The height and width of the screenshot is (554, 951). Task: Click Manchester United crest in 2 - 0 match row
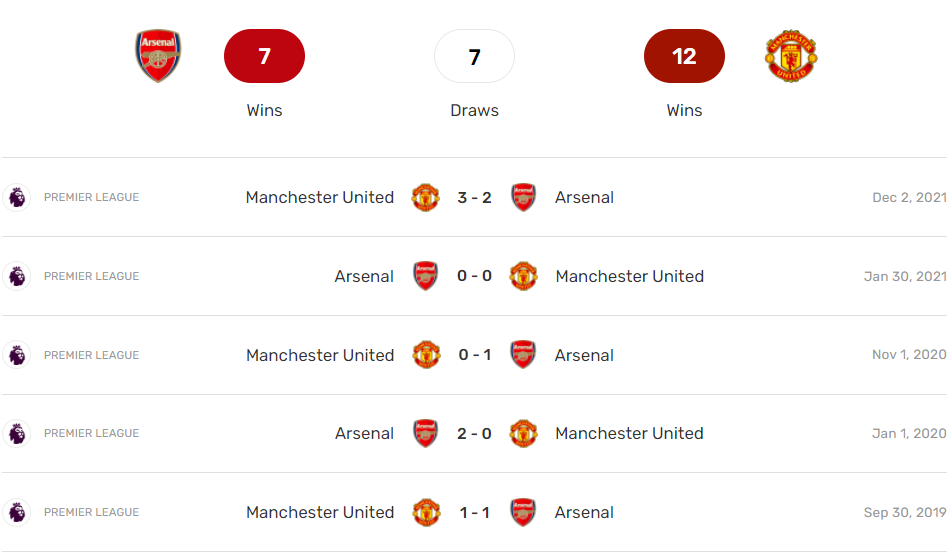click(x=523, y=433)
